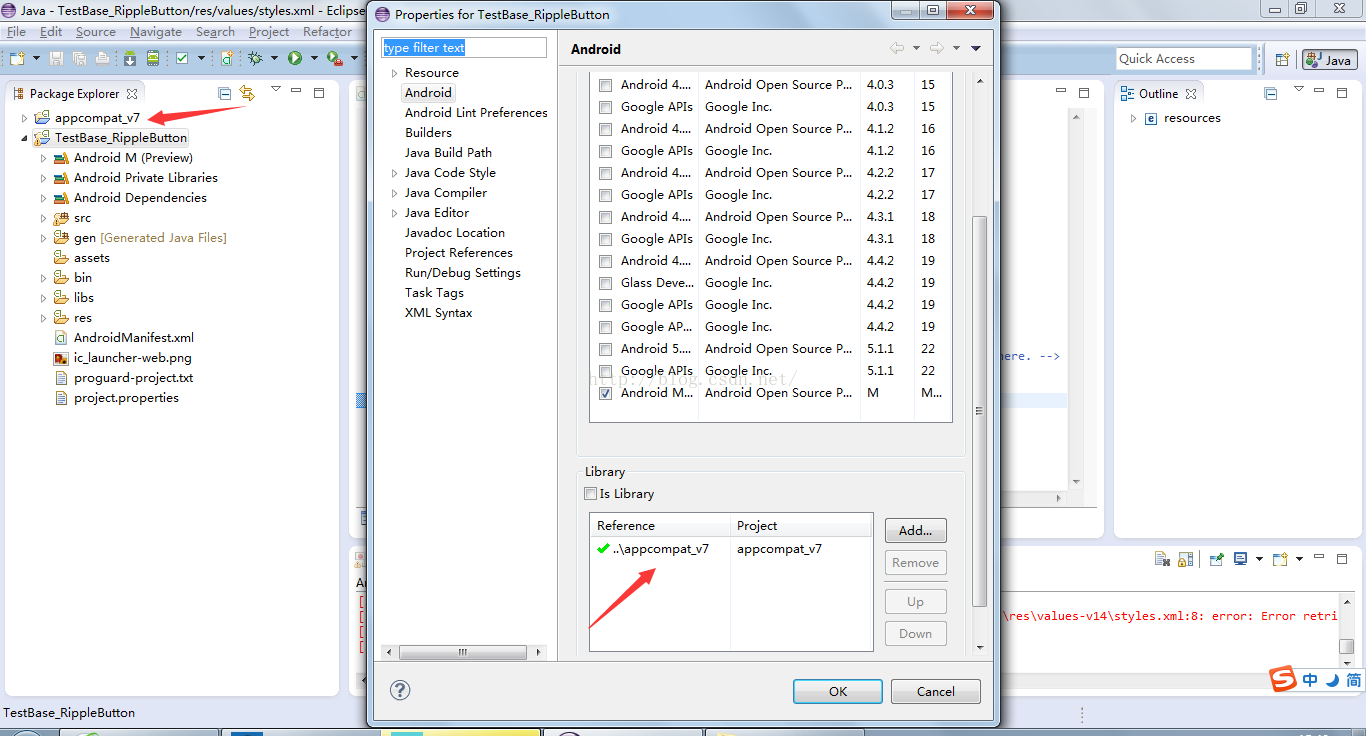Expand the Java Editor node
The height and width of the screenshot is (736, 1366).
click(x=395, y=213)
